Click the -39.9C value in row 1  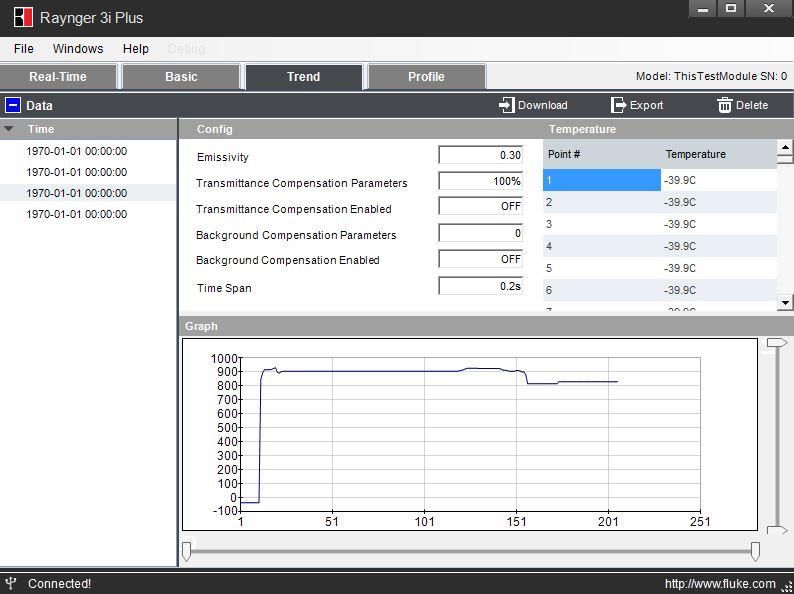tap(680, 180)
